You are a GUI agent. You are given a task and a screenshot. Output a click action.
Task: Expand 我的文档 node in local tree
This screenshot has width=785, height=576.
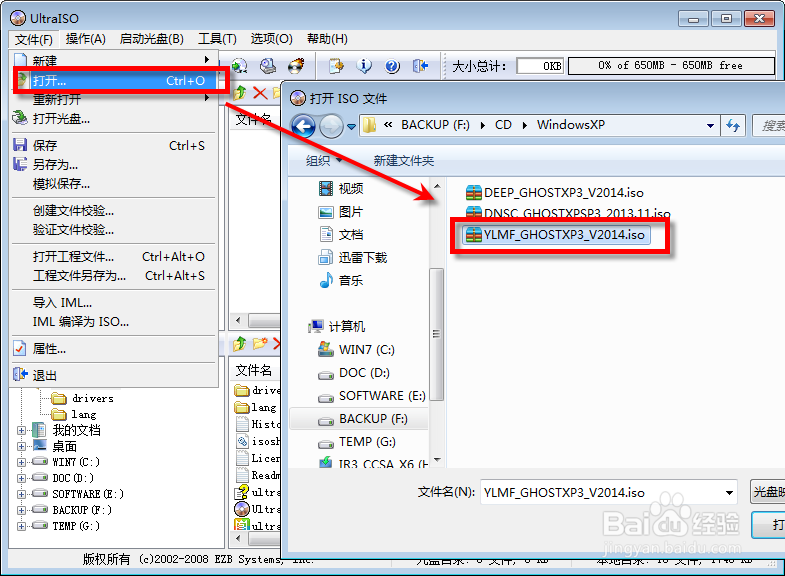(x=21, y=430)
